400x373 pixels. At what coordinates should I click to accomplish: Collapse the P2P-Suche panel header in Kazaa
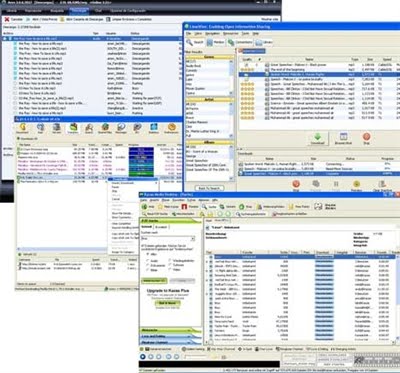[170, 221]
